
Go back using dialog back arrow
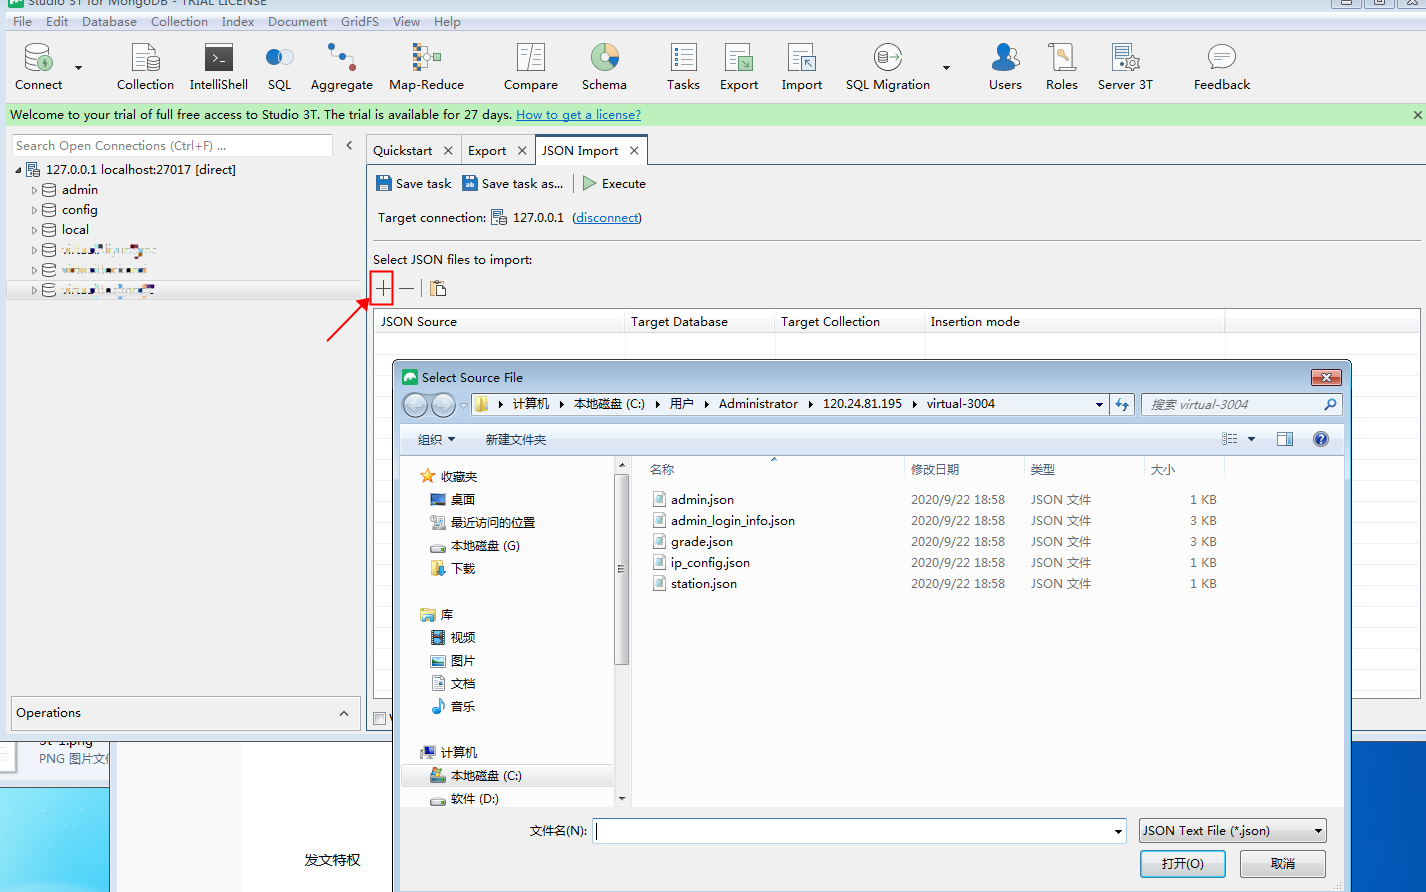click(x=415, y=404)
